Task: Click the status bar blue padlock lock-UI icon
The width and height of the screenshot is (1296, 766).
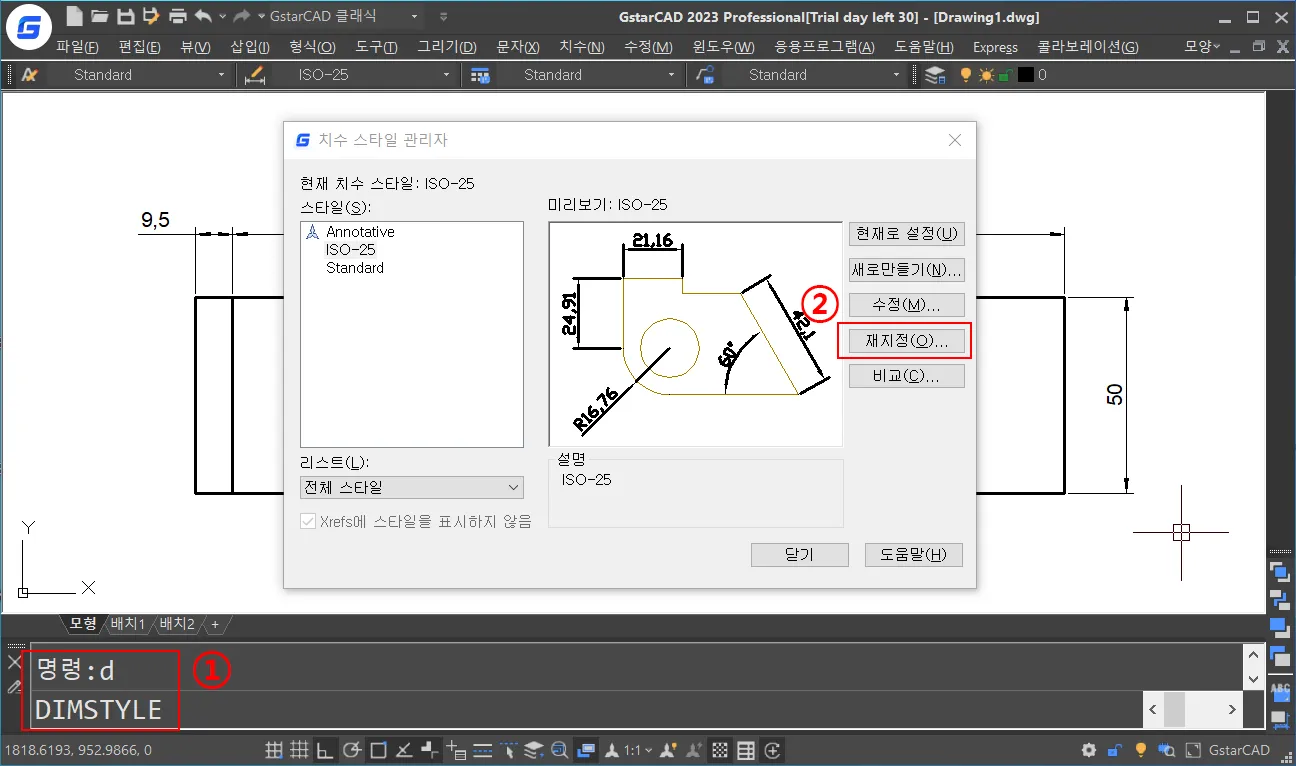Action: coord(1115,750)
